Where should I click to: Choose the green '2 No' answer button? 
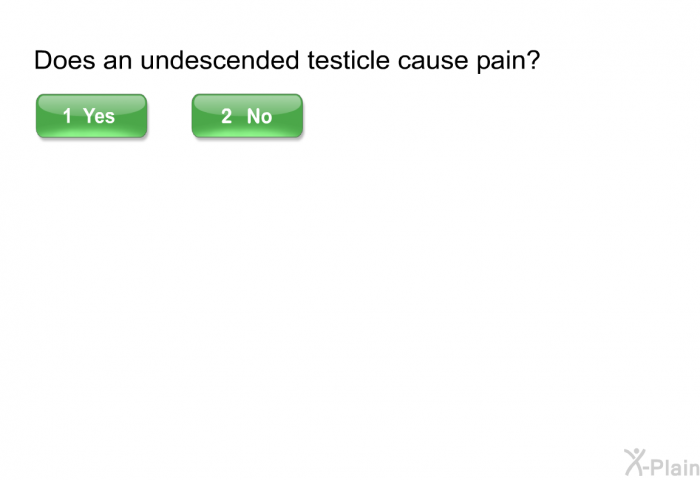click(247, 116)
